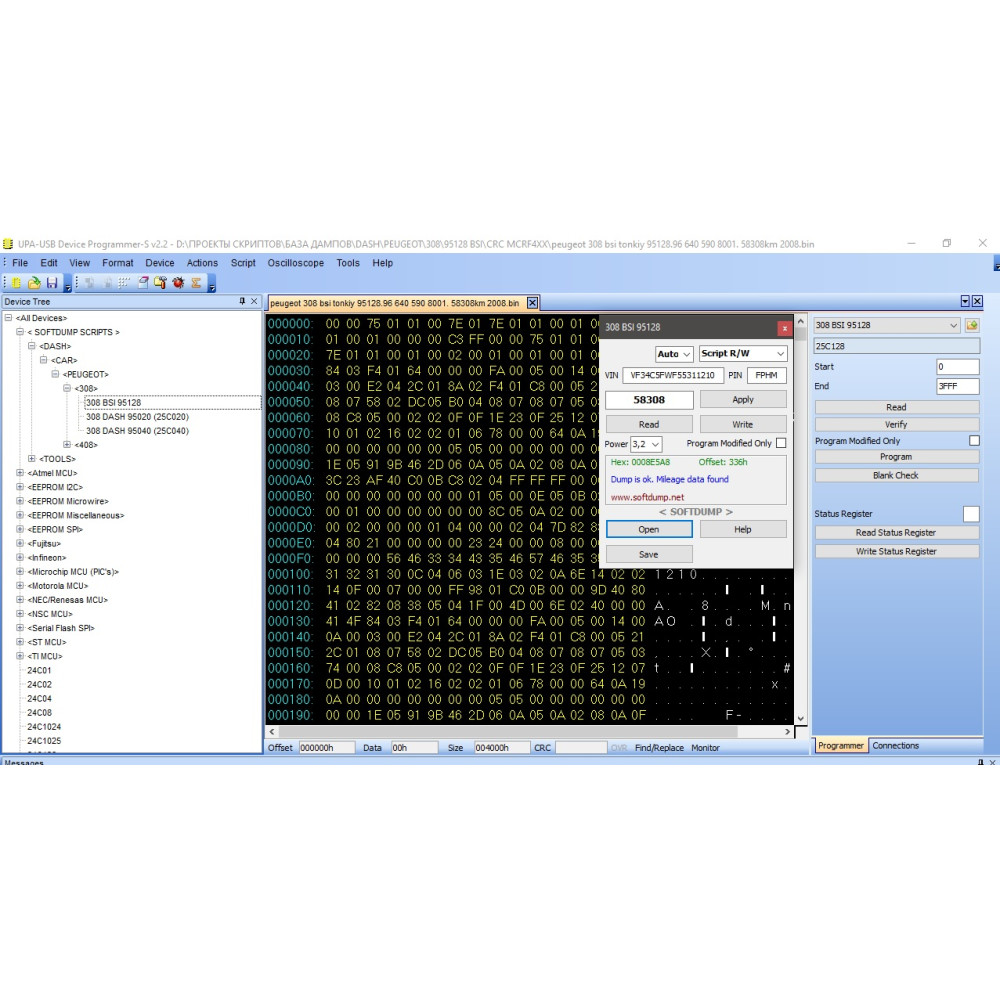Viewport: 1000px width, 1000px height.
Task: Click the mileage 58308 input field
Action: coord(649,400)
